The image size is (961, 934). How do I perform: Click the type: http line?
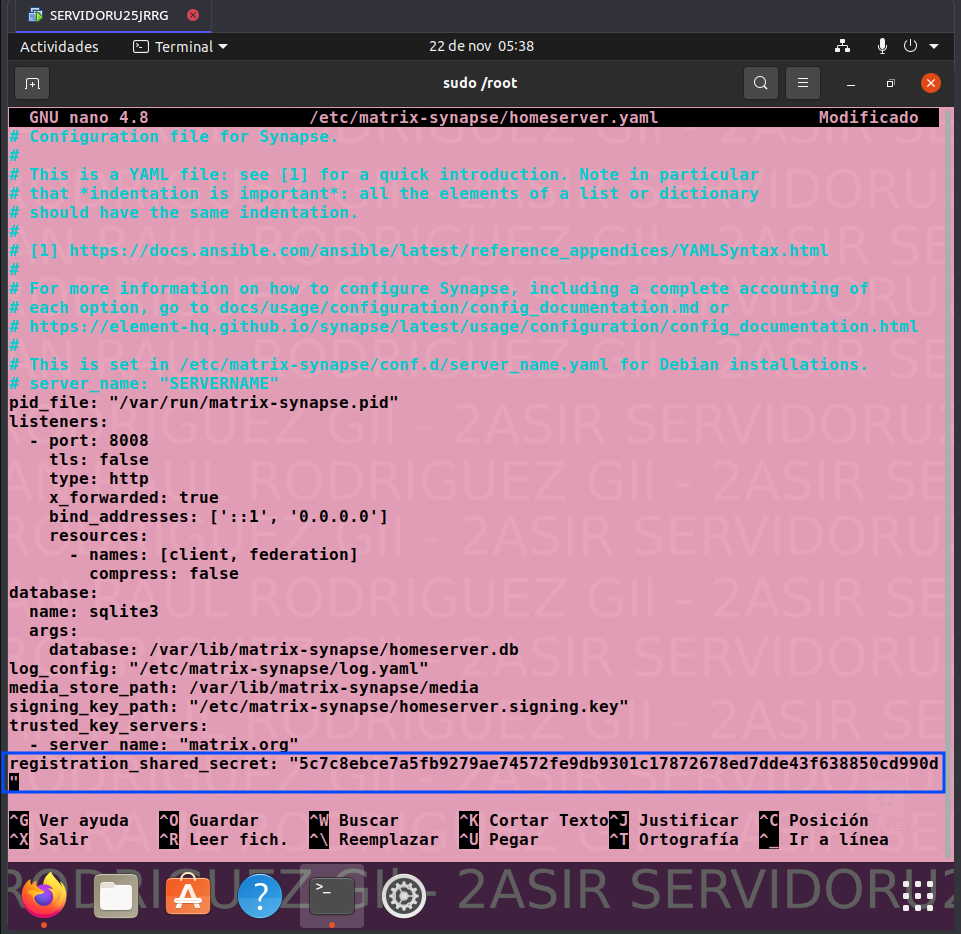pos(99,479)
